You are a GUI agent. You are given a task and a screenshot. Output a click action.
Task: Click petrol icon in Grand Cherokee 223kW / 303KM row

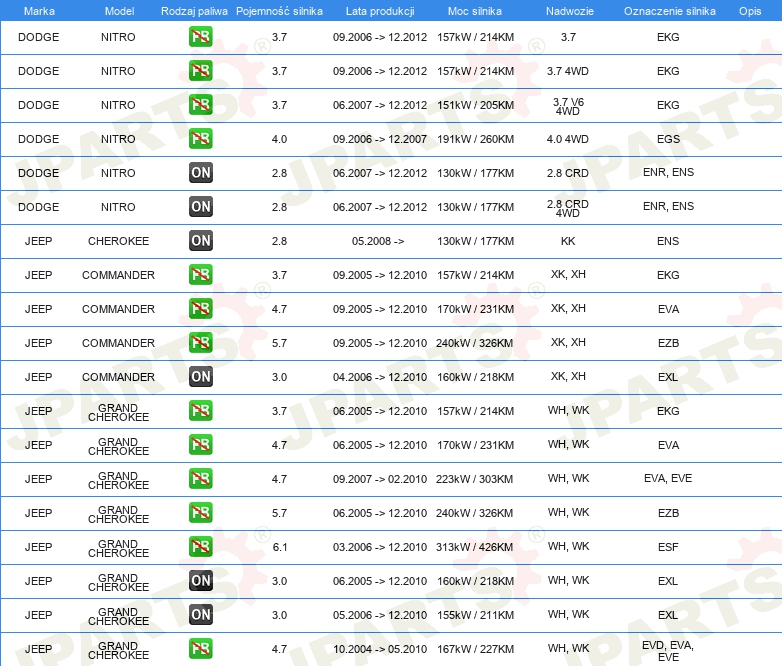[x=200, y=478]
